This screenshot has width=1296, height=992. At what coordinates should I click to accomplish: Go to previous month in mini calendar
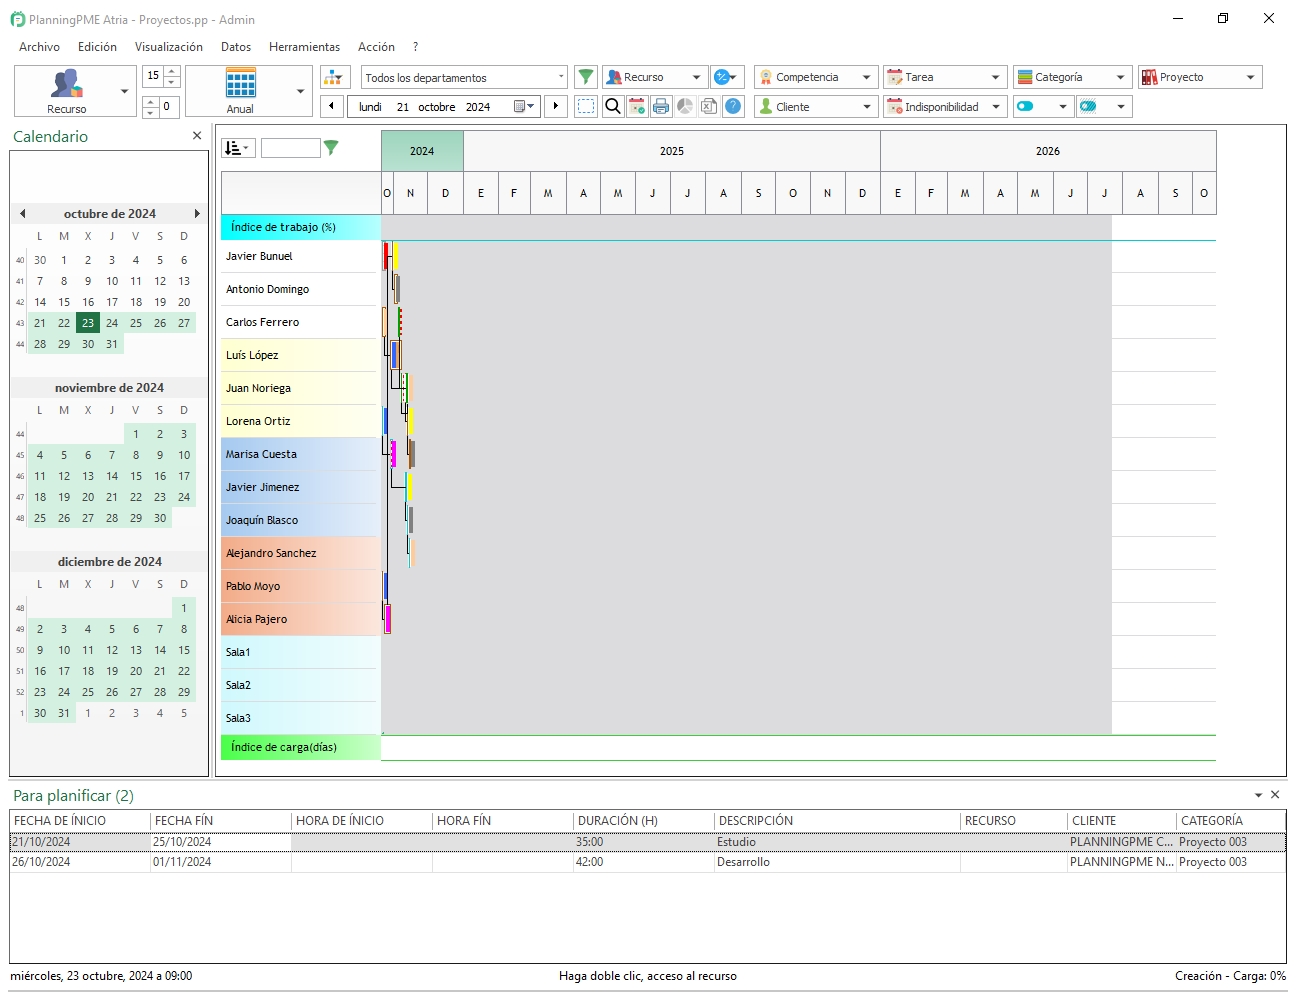22,214
